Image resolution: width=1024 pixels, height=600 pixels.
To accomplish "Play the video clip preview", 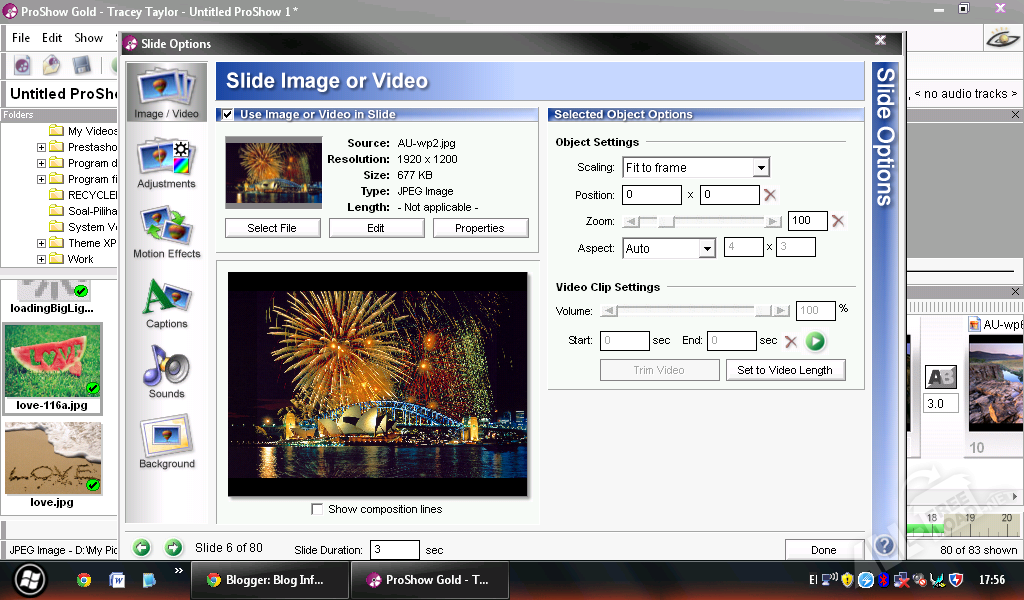I will (x=815, y=341).
